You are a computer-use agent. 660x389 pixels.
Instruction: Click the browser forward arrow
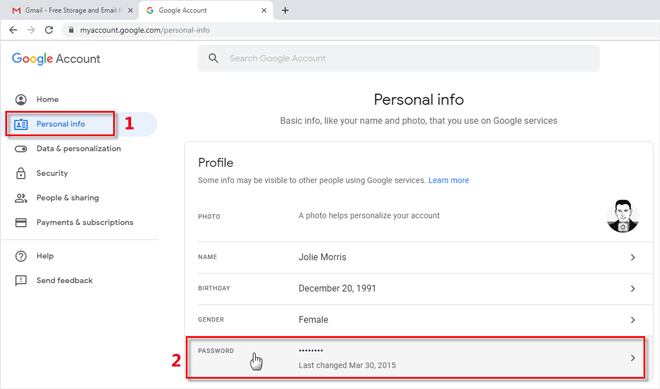click(x=31, y=30)
